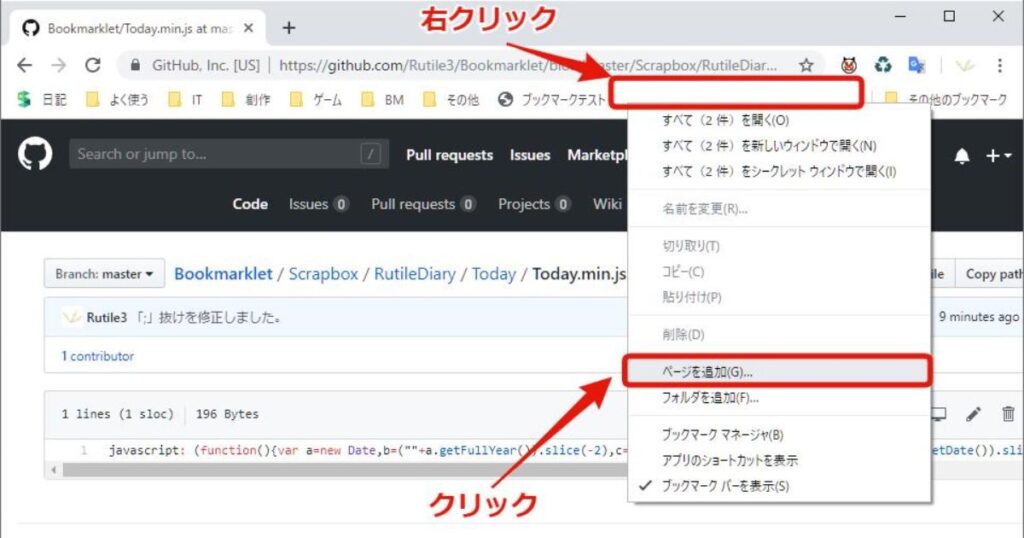Click the Copy path button
The width and height of the screenshot is (1024, 538).
[991, 274]
